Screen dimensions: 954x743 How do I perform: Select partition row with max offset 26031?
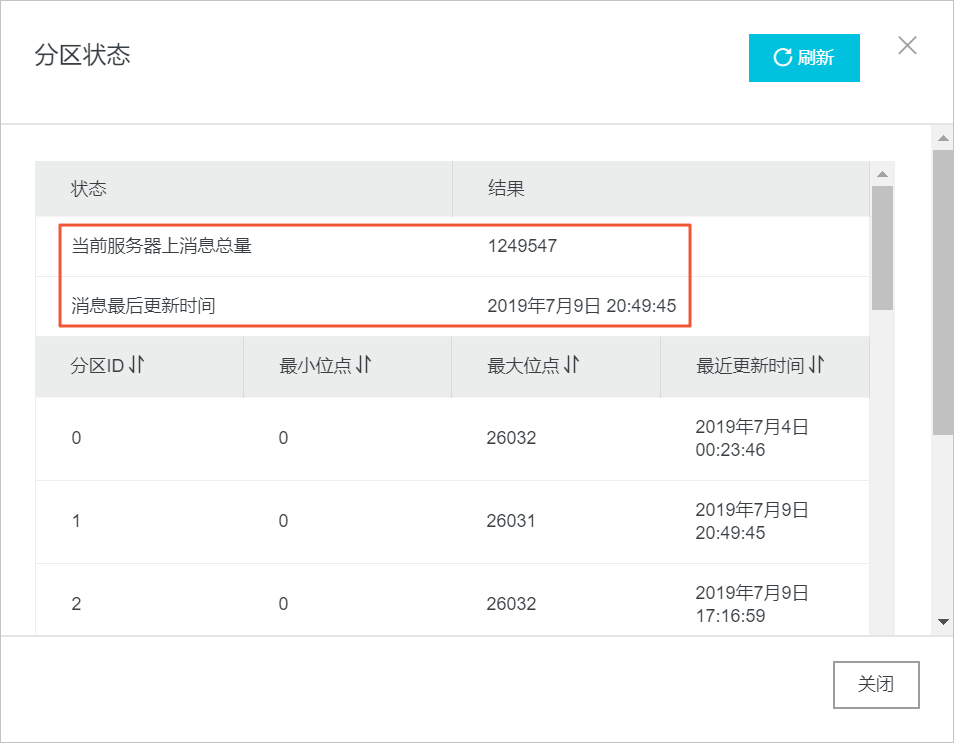pyautogui.click(x=452, y=521)
